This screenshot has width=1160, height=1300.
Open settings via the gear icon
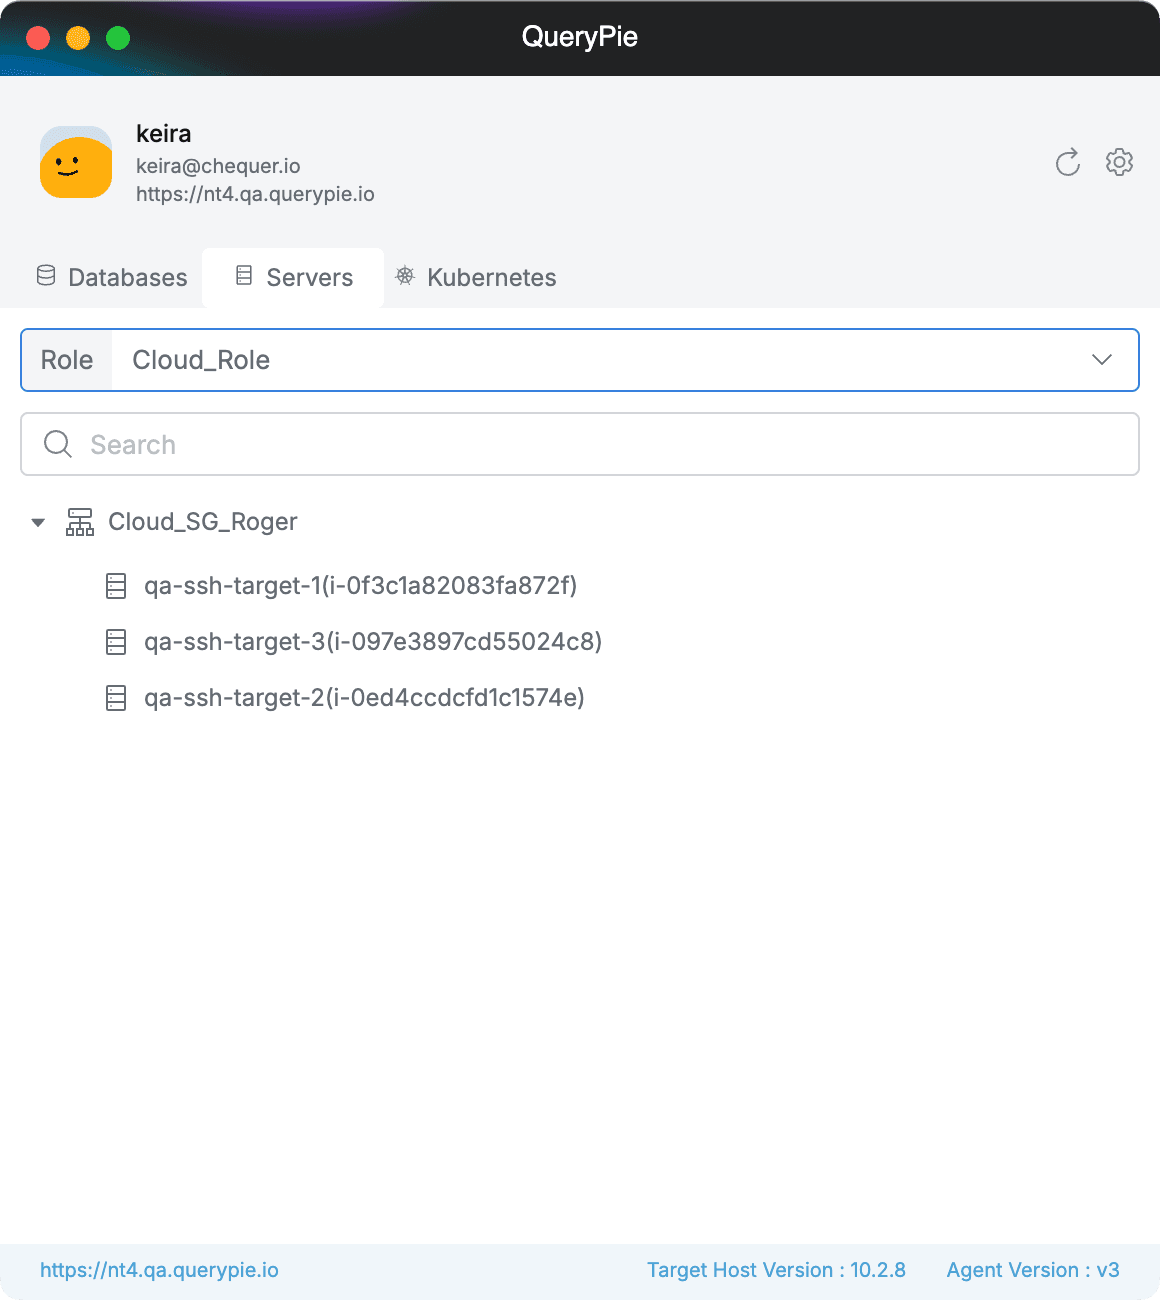click(1119, 162)
